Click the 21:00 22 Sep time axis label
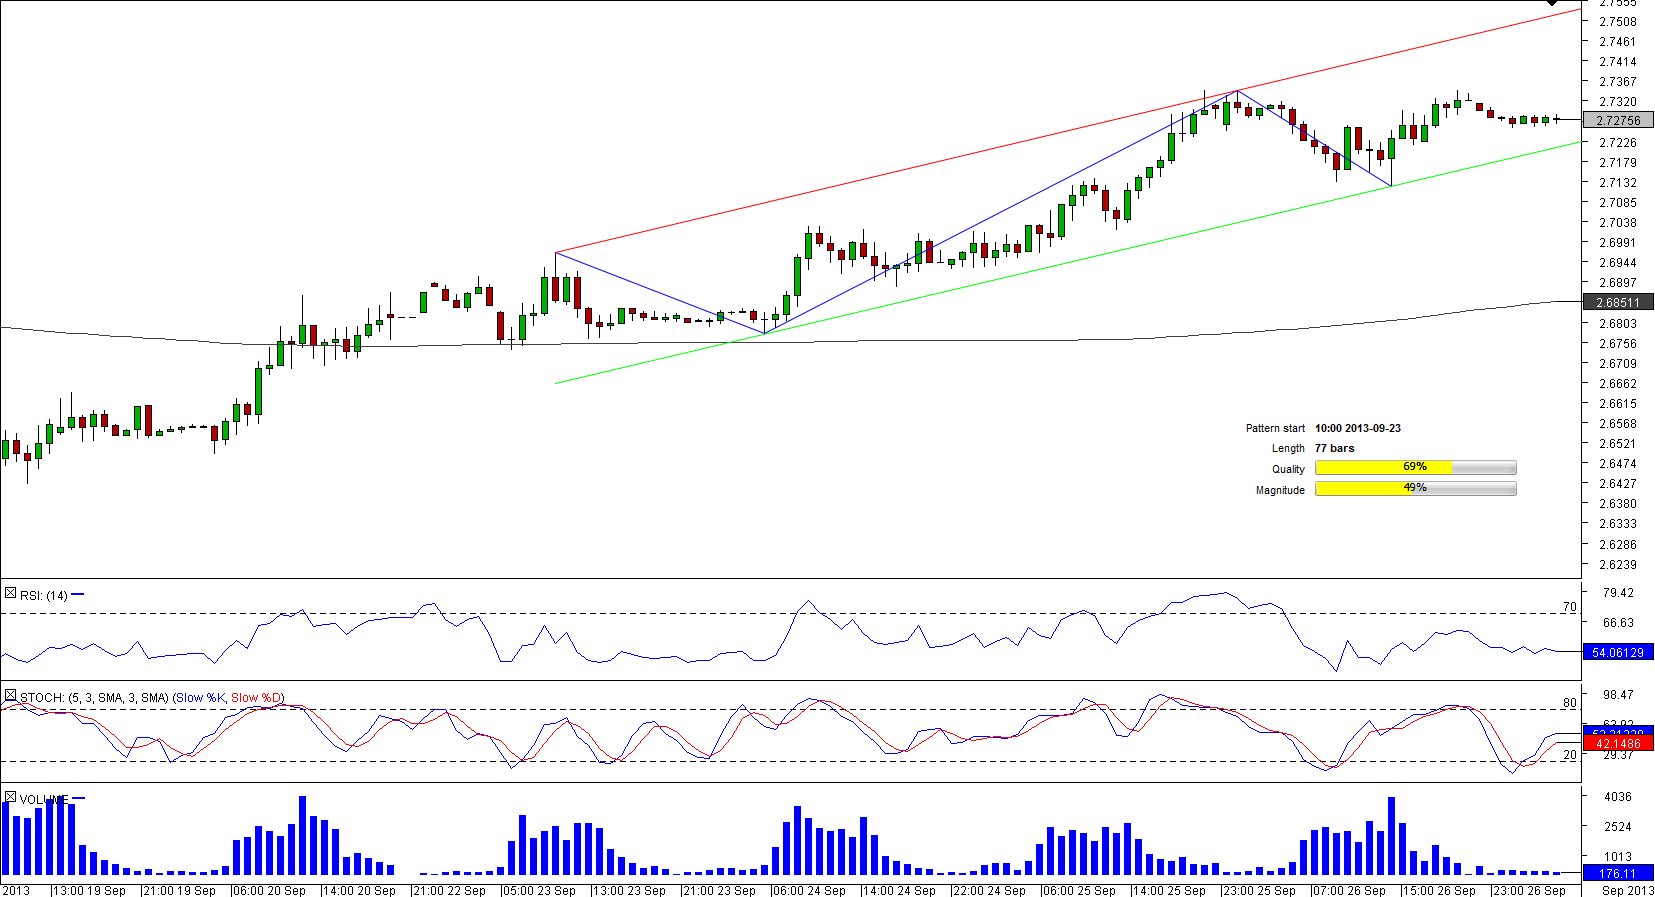 pyautogui.click(x=450, y=890)
